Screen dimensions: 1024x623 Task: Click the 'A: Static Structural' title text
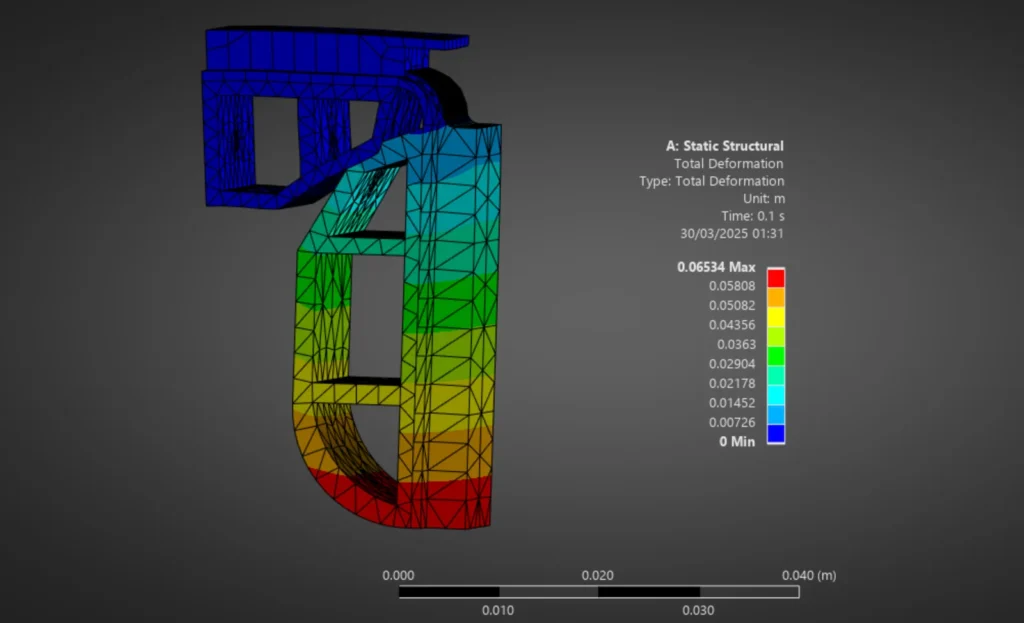coord(725,146)
